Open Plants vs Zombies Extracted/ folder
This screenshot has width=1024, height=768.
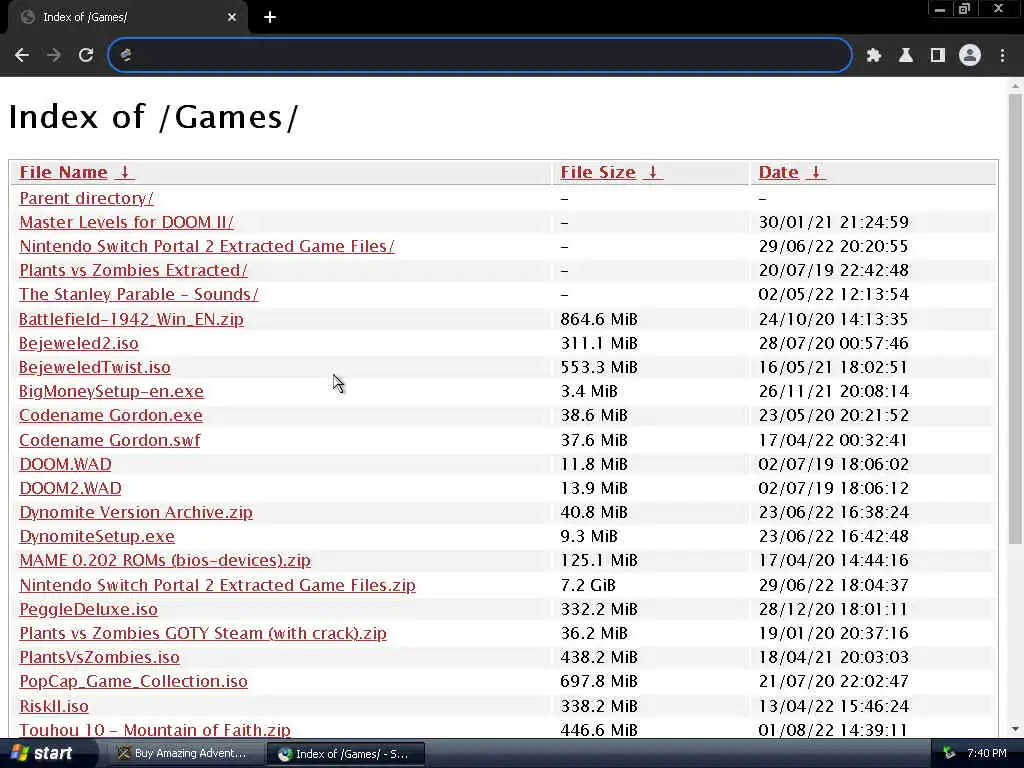[133, 270]
